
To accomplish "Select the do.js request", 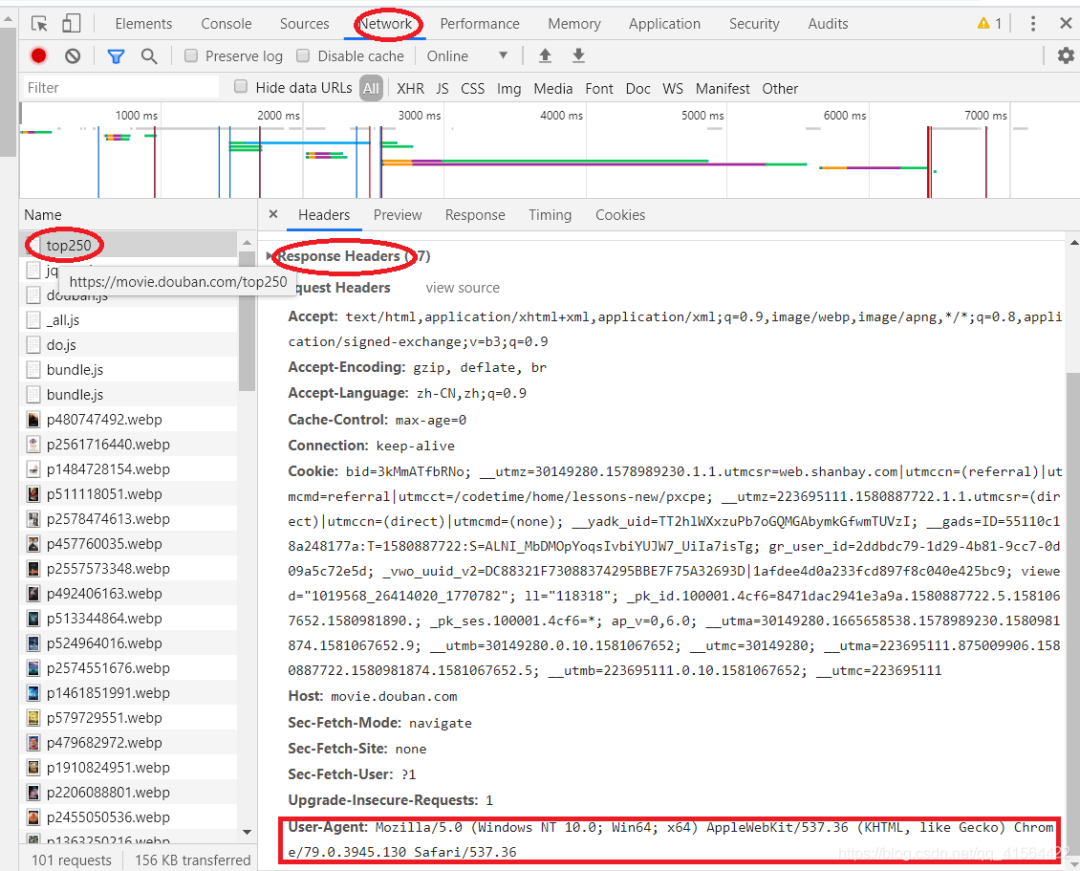I will coord(128,344).
